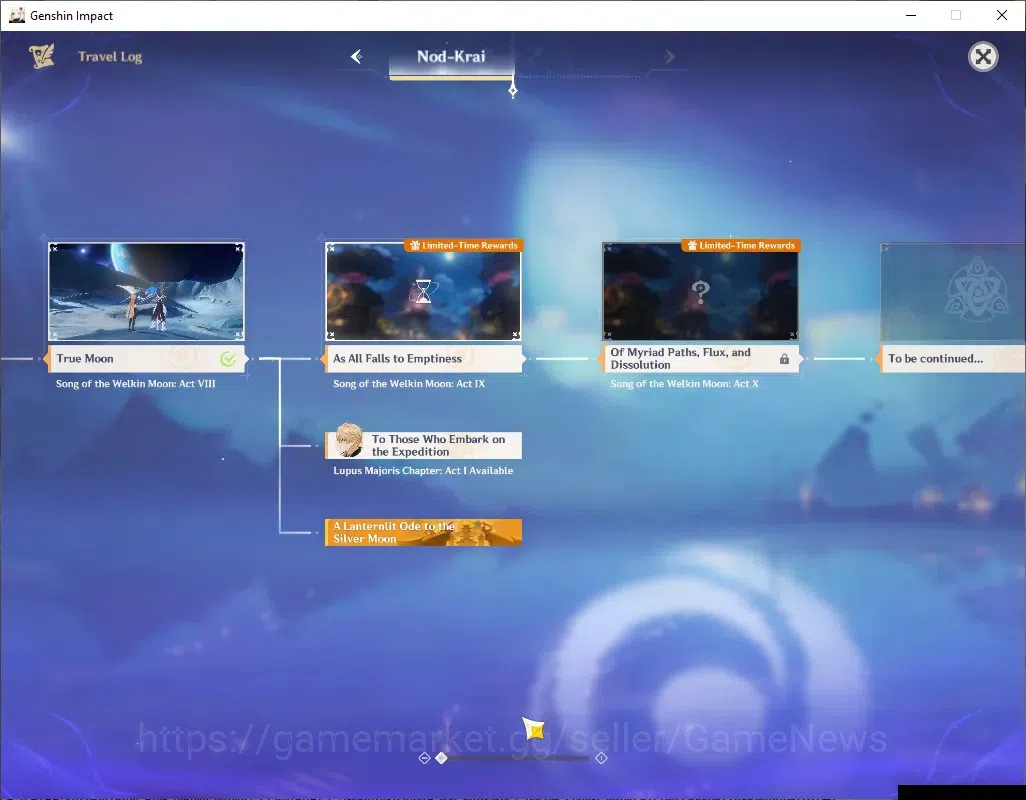Click As All Falls to Emptiness title bar
The image size is (1026, 800).
(423, 358)
